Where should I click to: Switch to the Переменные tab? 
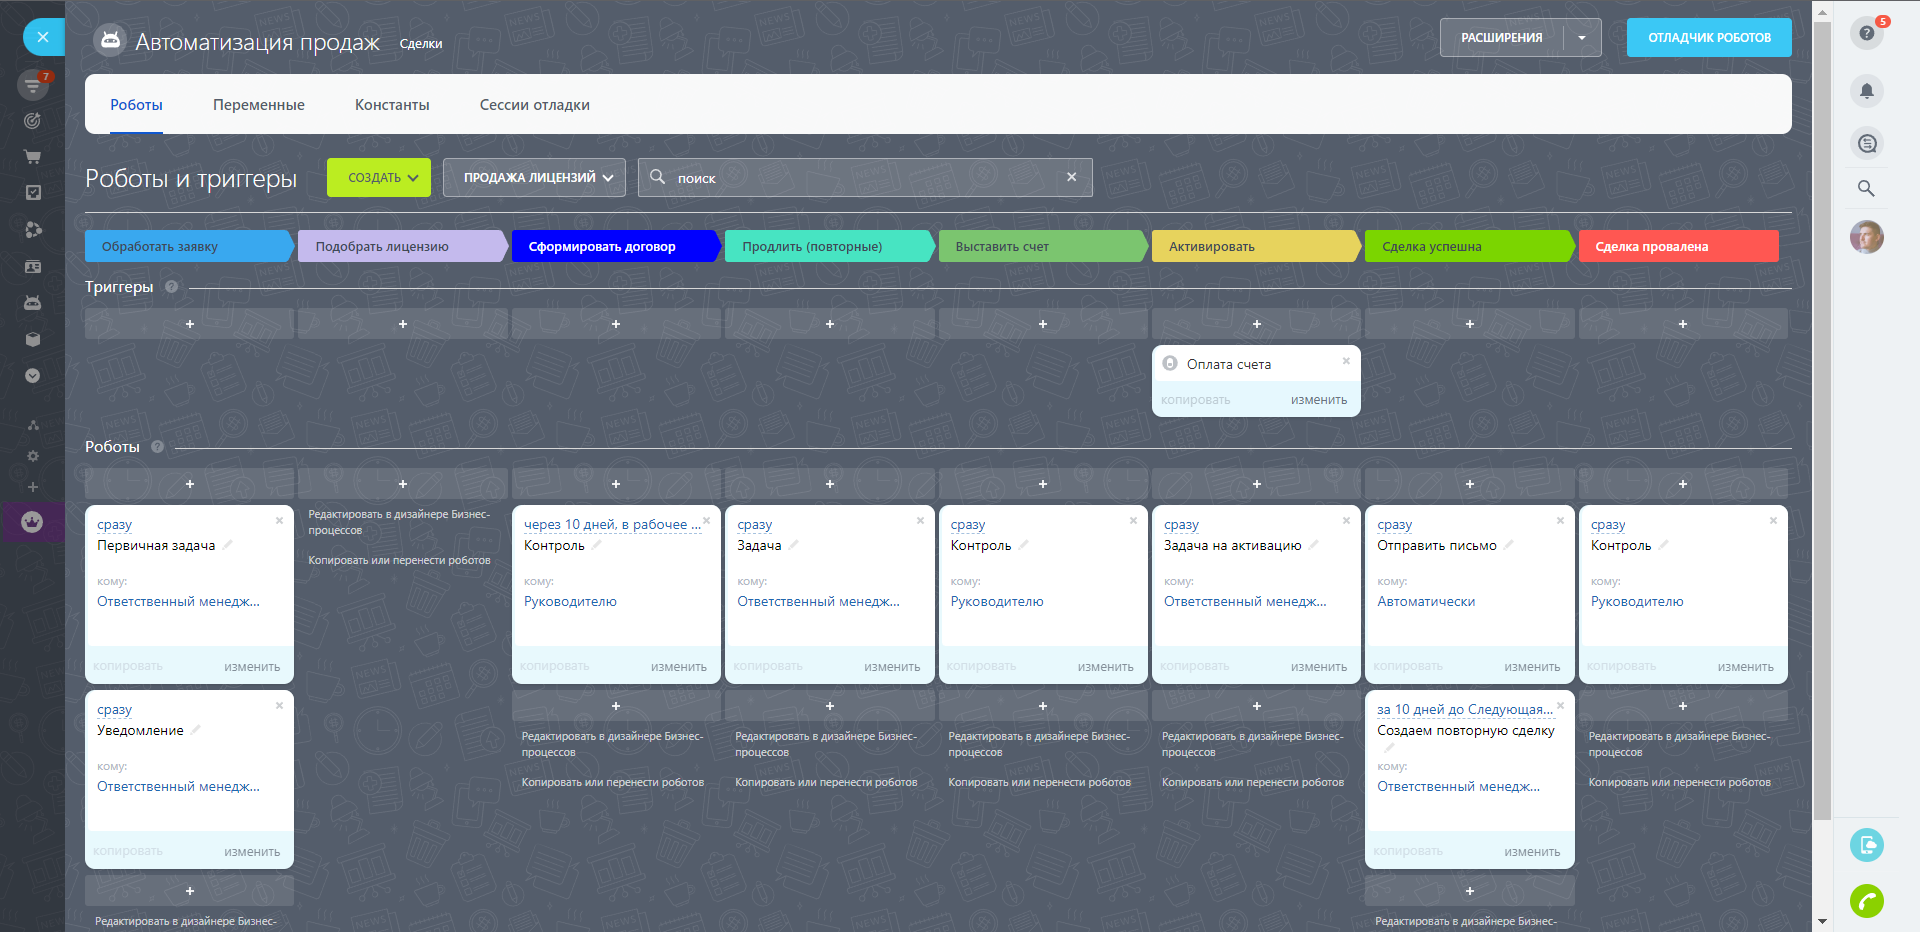click(258, 105)
